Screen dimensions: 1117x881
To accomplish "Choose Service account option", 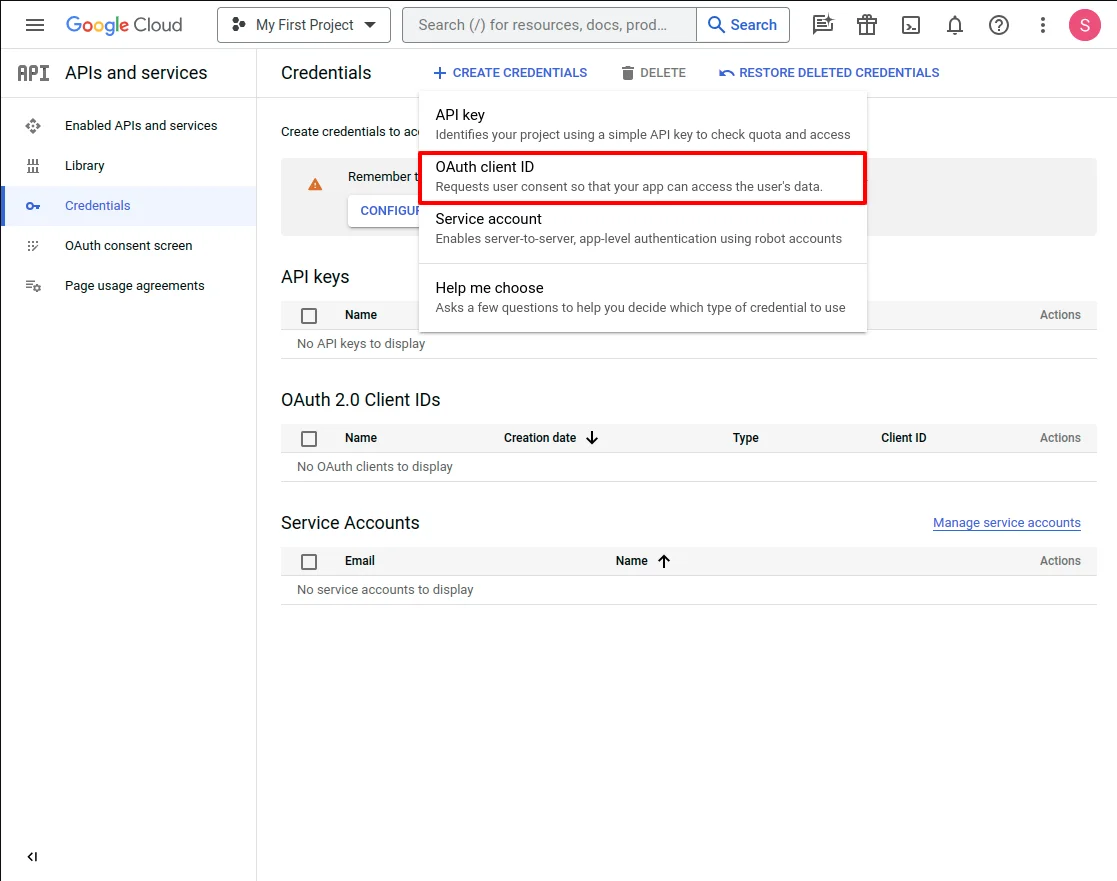I will click(x=643, y=229).
